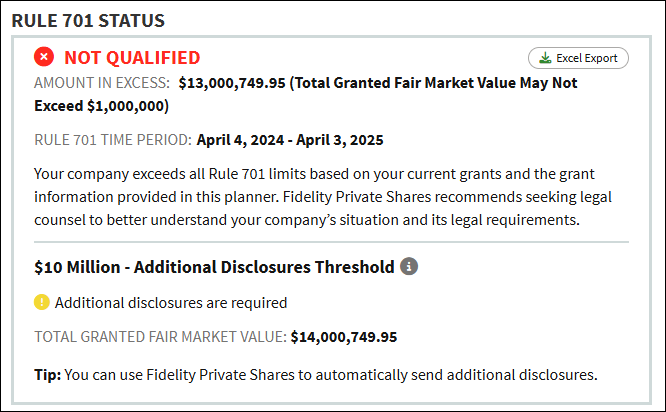Click the paragraph about exceeding Rule 701 limits
This screenshot has width=666, height=412.
323,197
